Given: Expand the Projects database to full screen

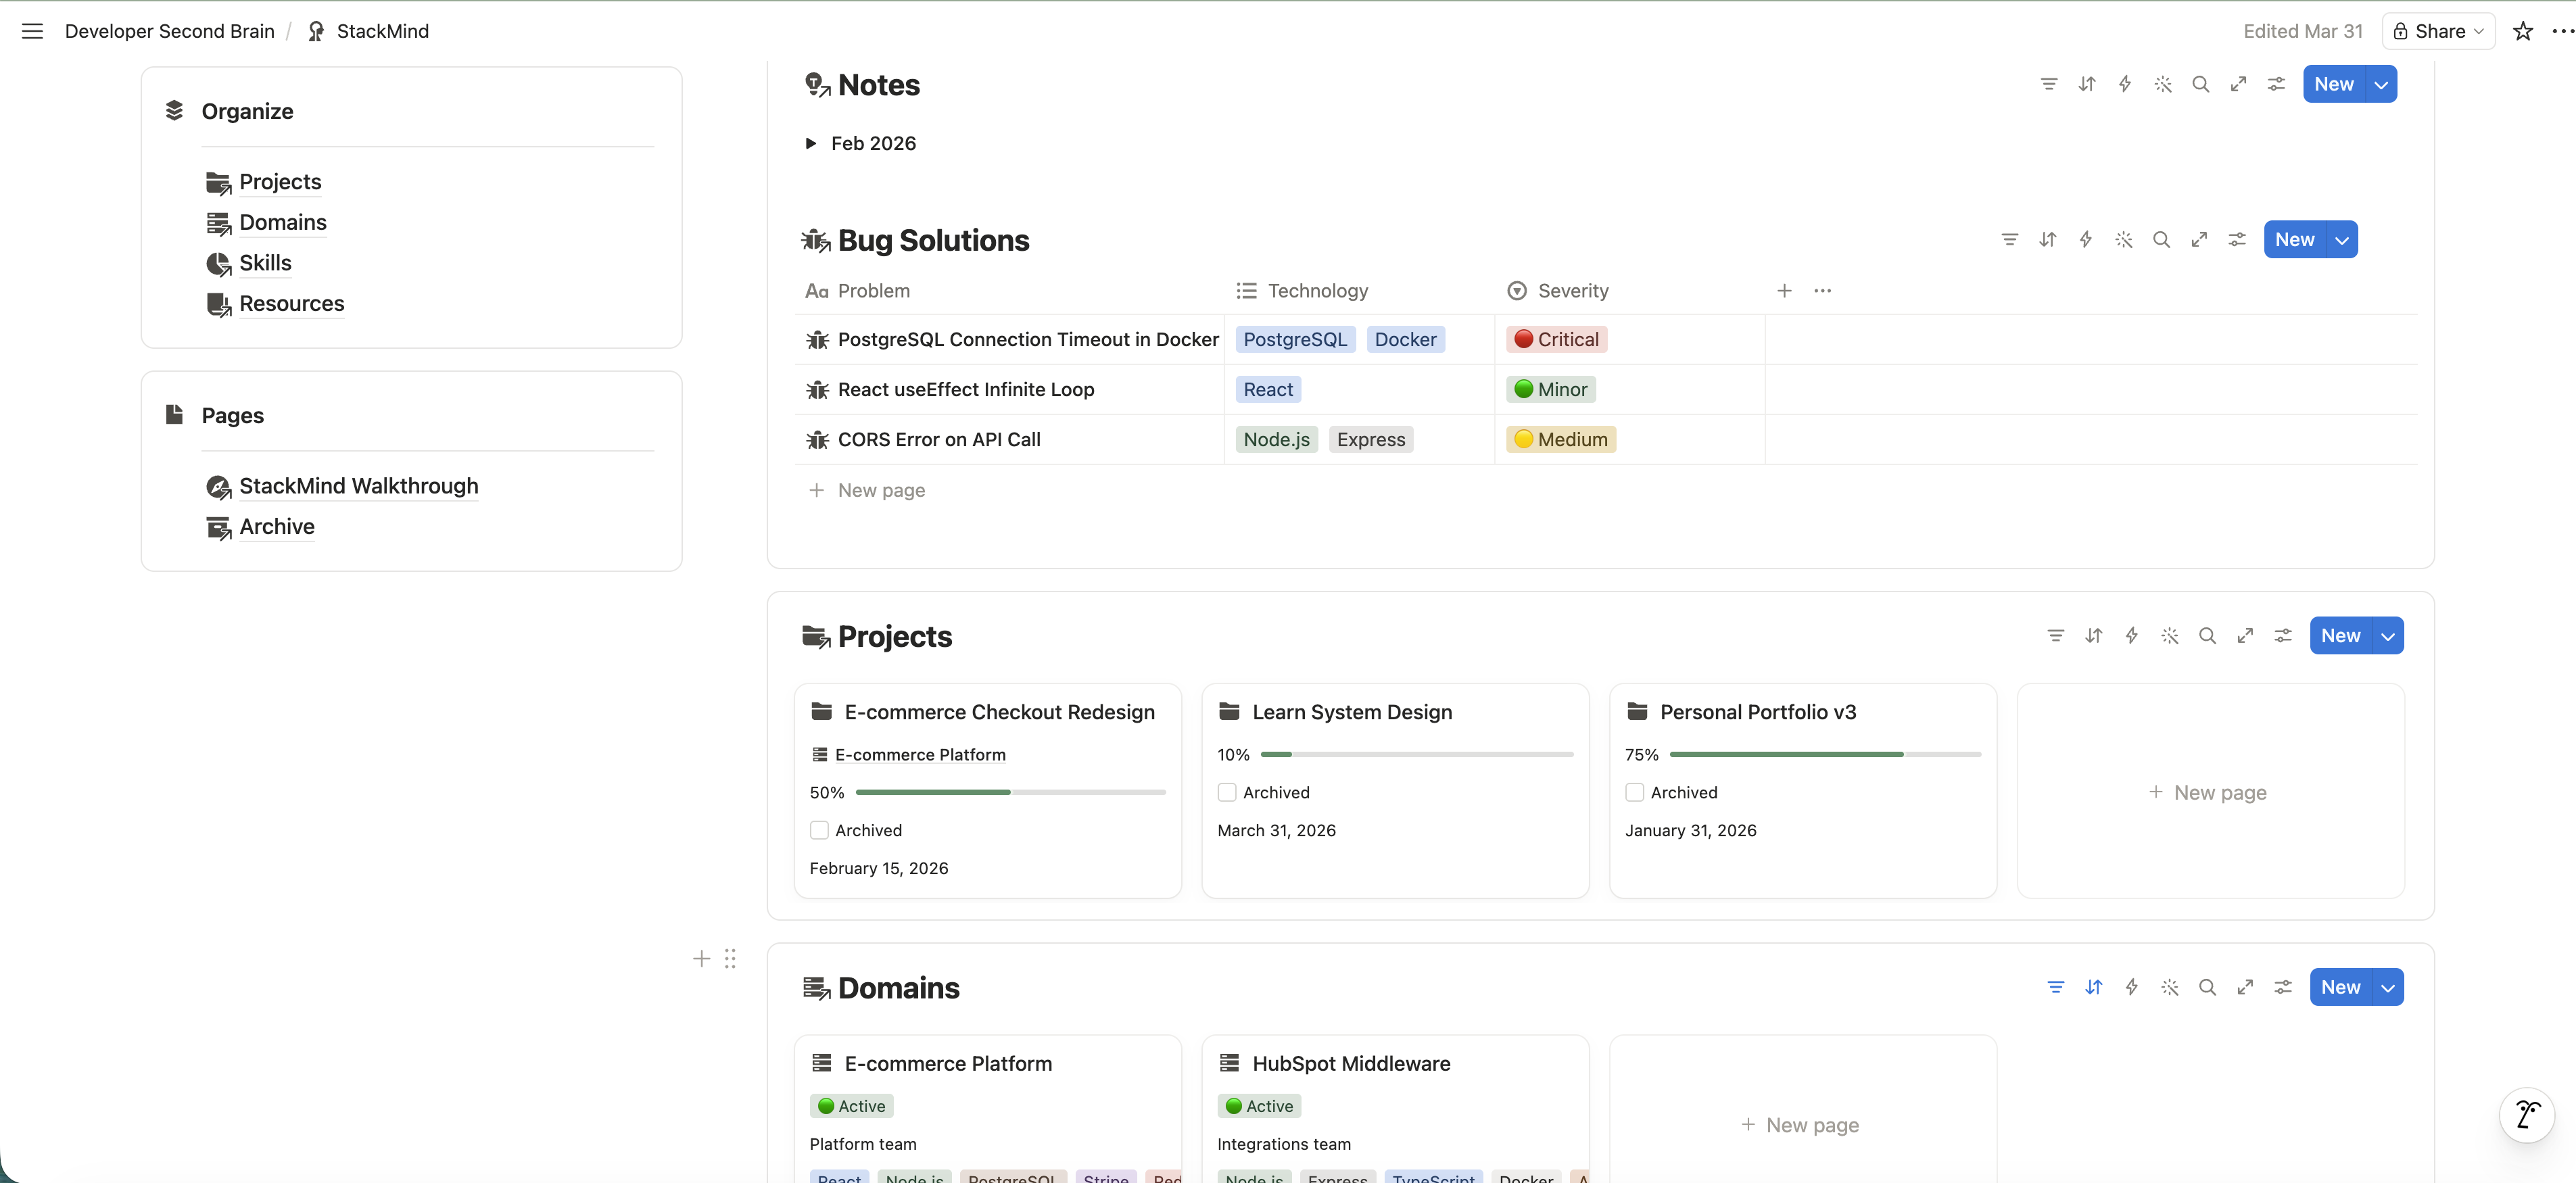Looking at the screenshot, I should (x=2245, y=635).
